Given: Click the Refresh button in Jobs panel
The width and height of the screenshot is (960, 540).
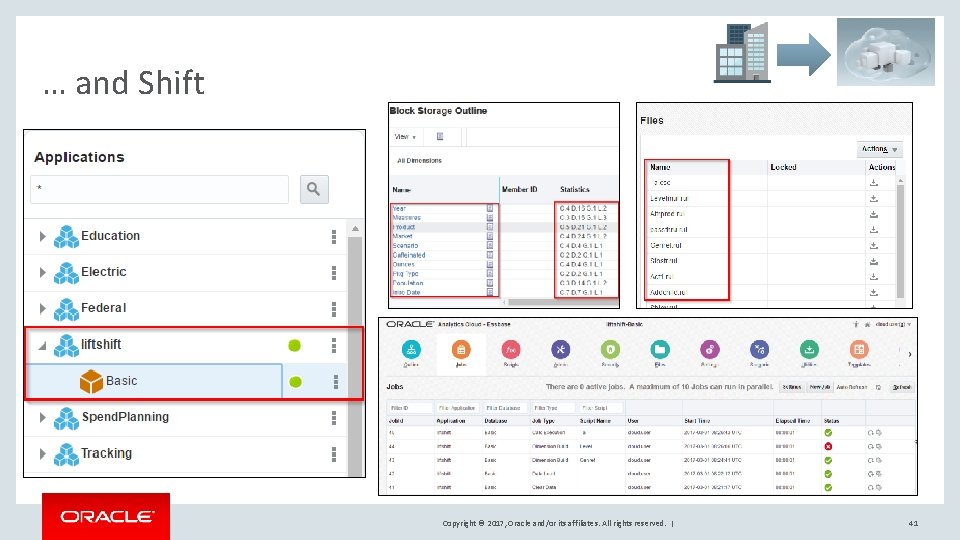Looking at the screenshot, I should (x=901, y=388).
